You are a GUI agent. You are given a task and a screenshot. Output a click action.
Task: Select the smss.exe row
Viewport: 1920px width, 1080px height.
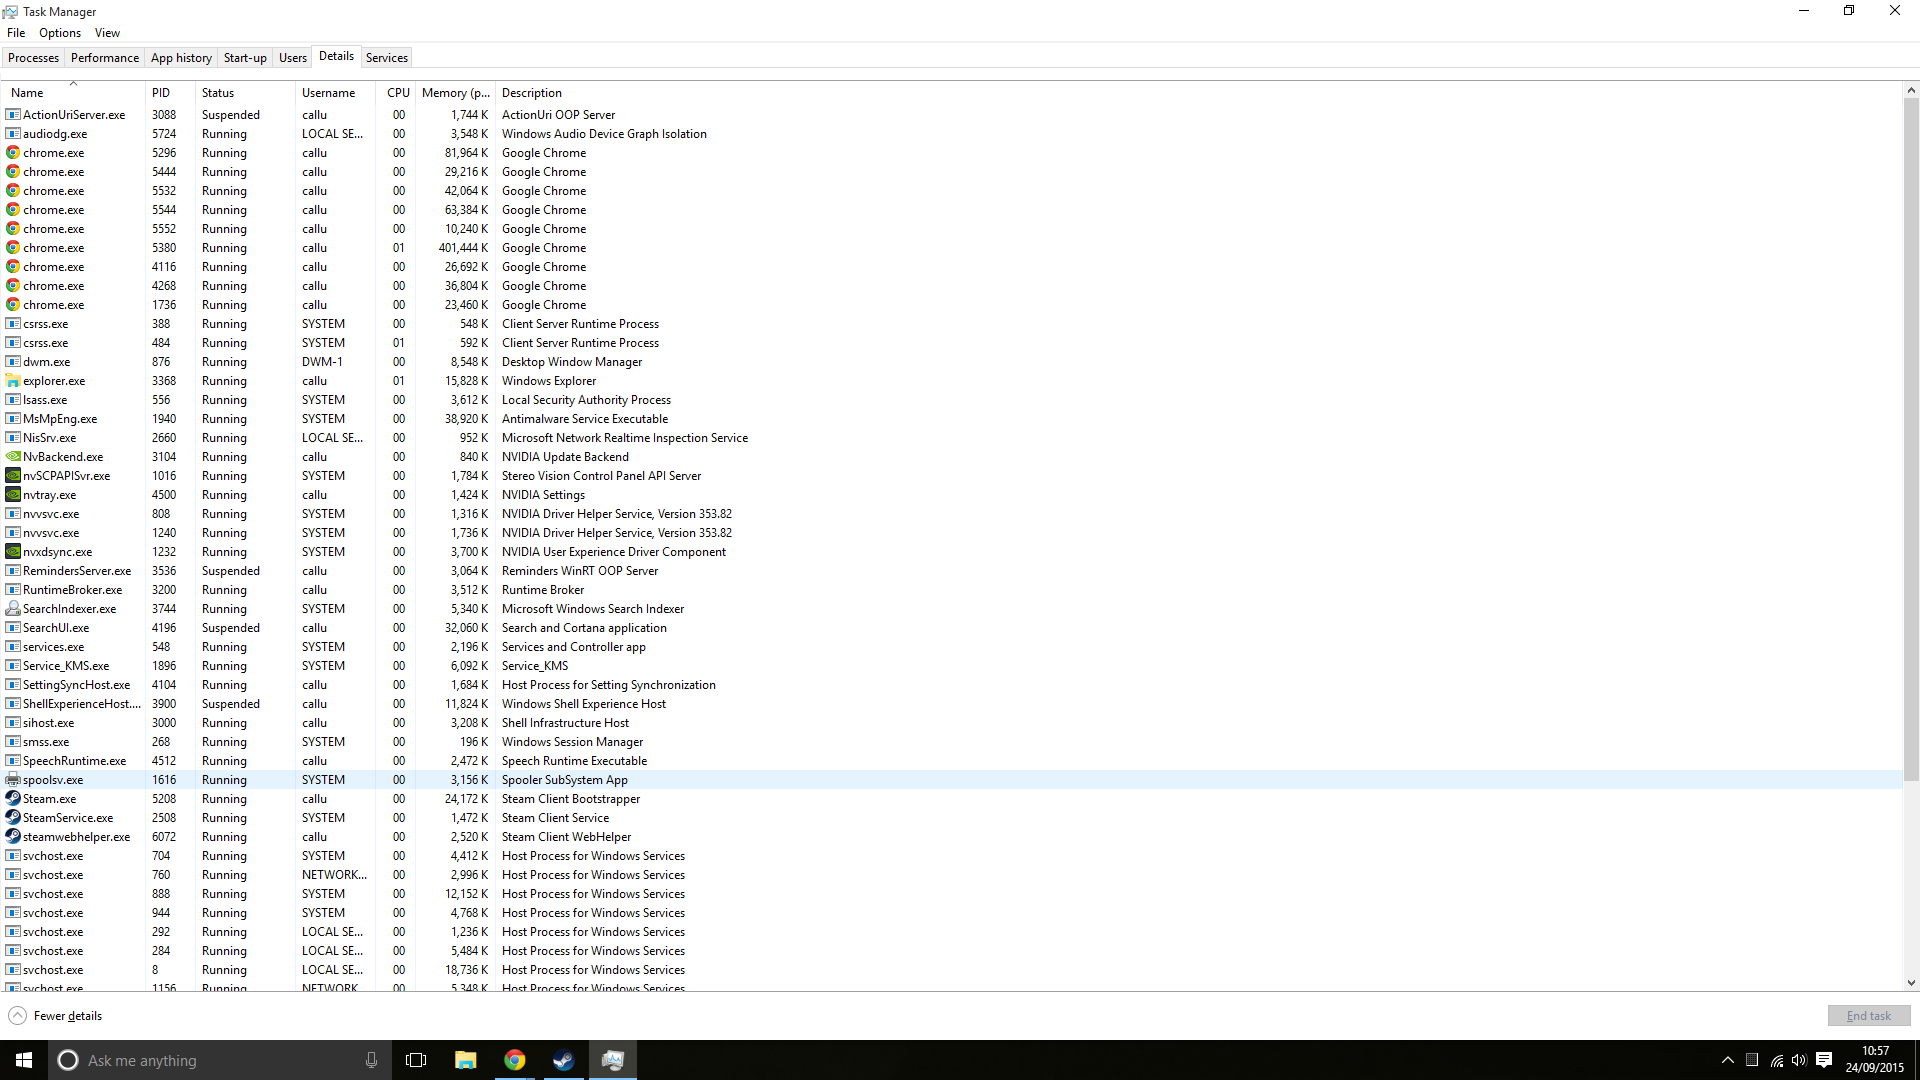point(952,742)
